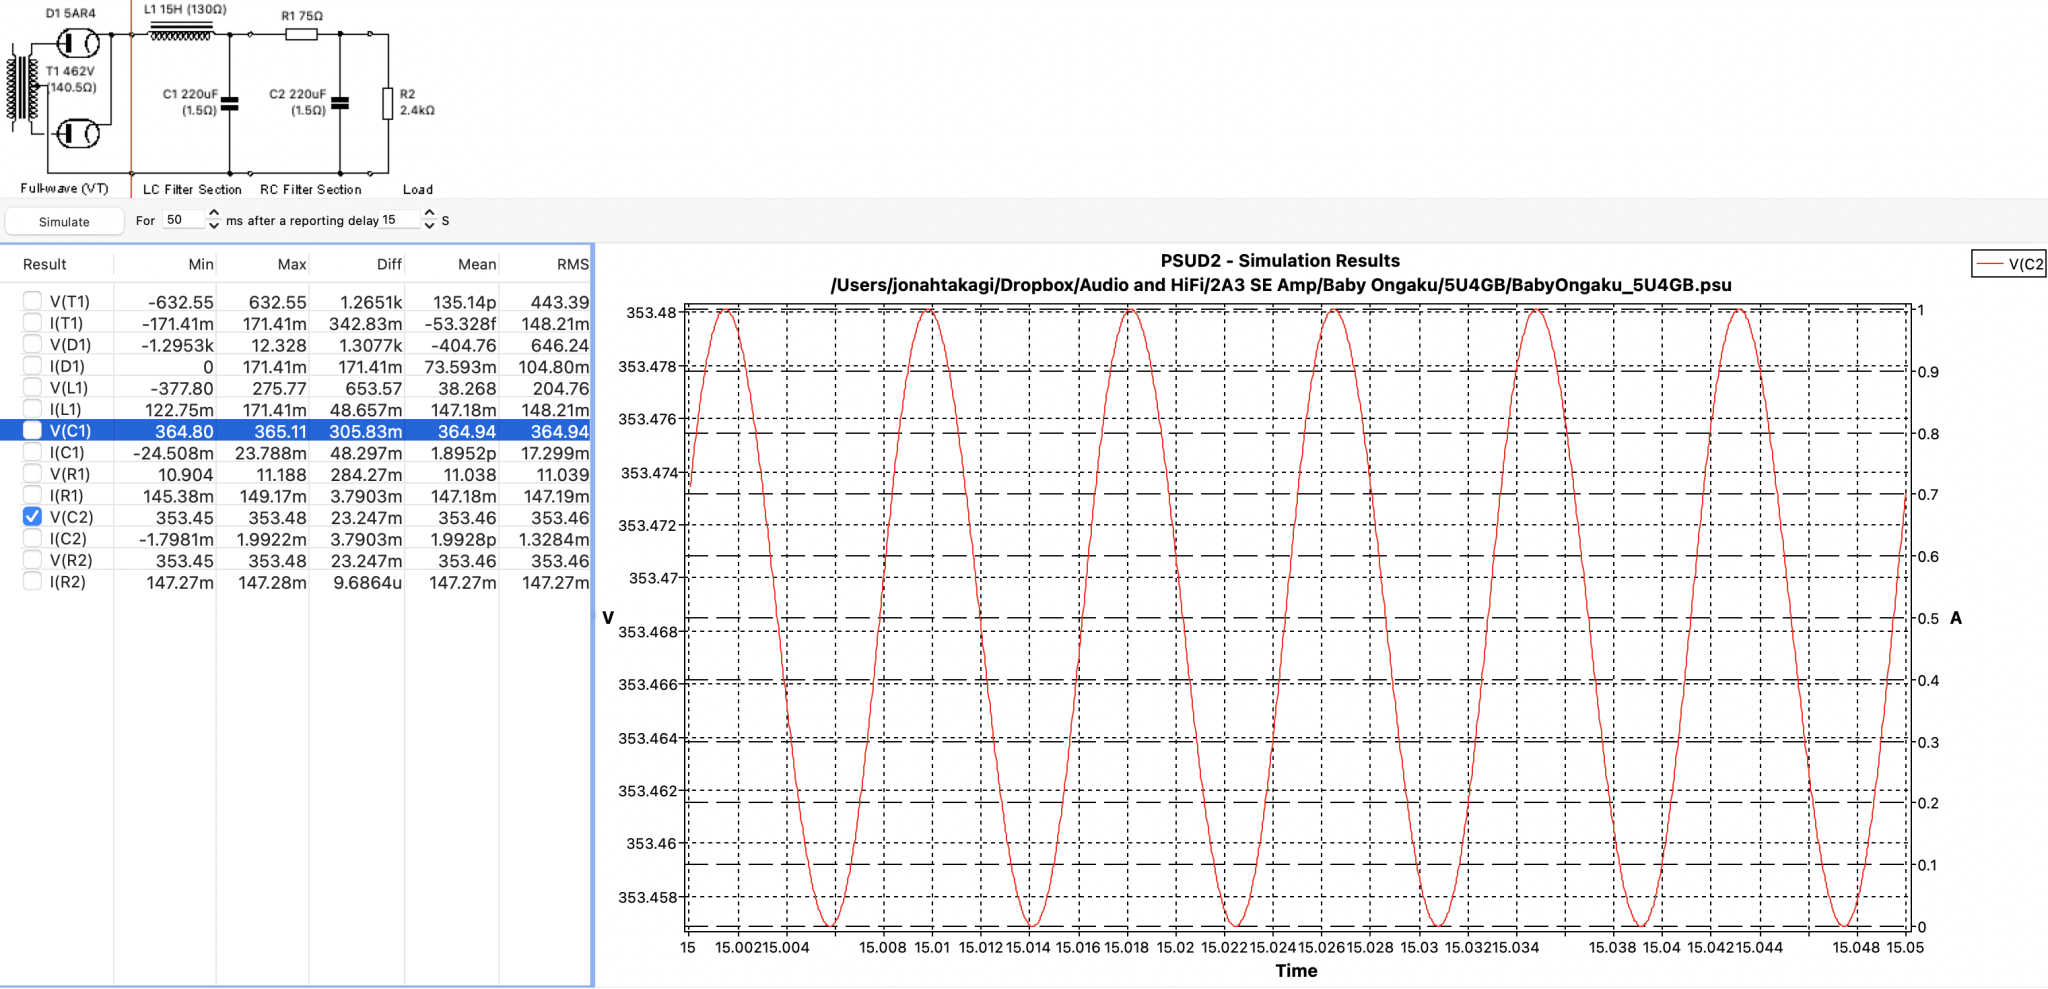Enable the I(L1) plot checkbox

point(32,409)
